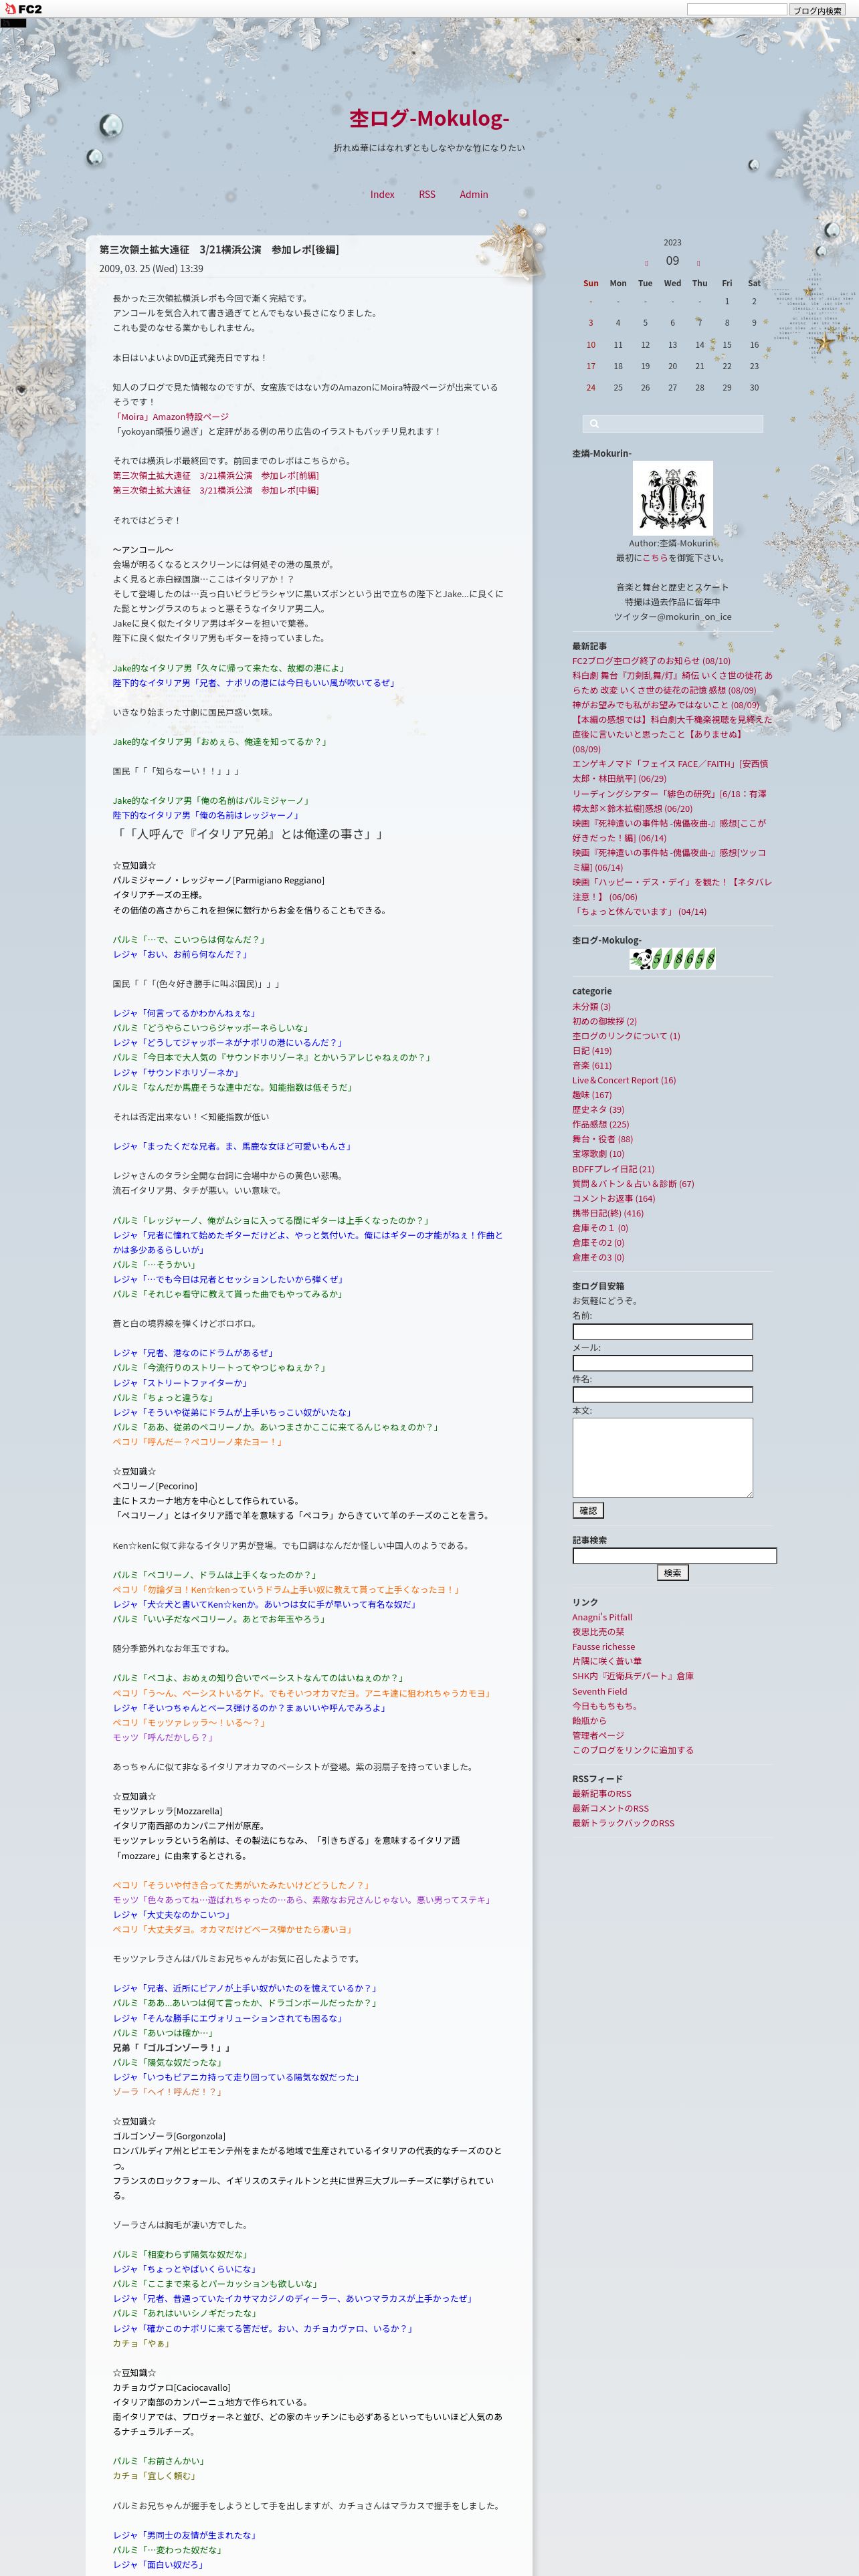Open recent post 「ちょっと休んでいます」
This screenshot has height=2576, width=859.
coord(639,912)
